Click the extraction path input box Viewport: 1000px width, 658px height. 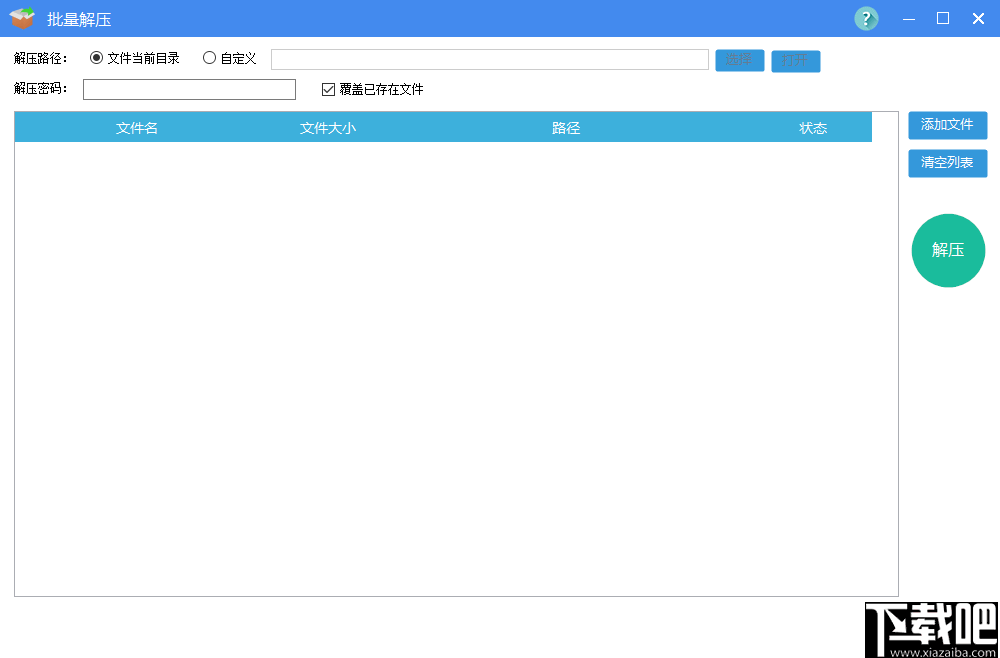[x=488, y=59]
